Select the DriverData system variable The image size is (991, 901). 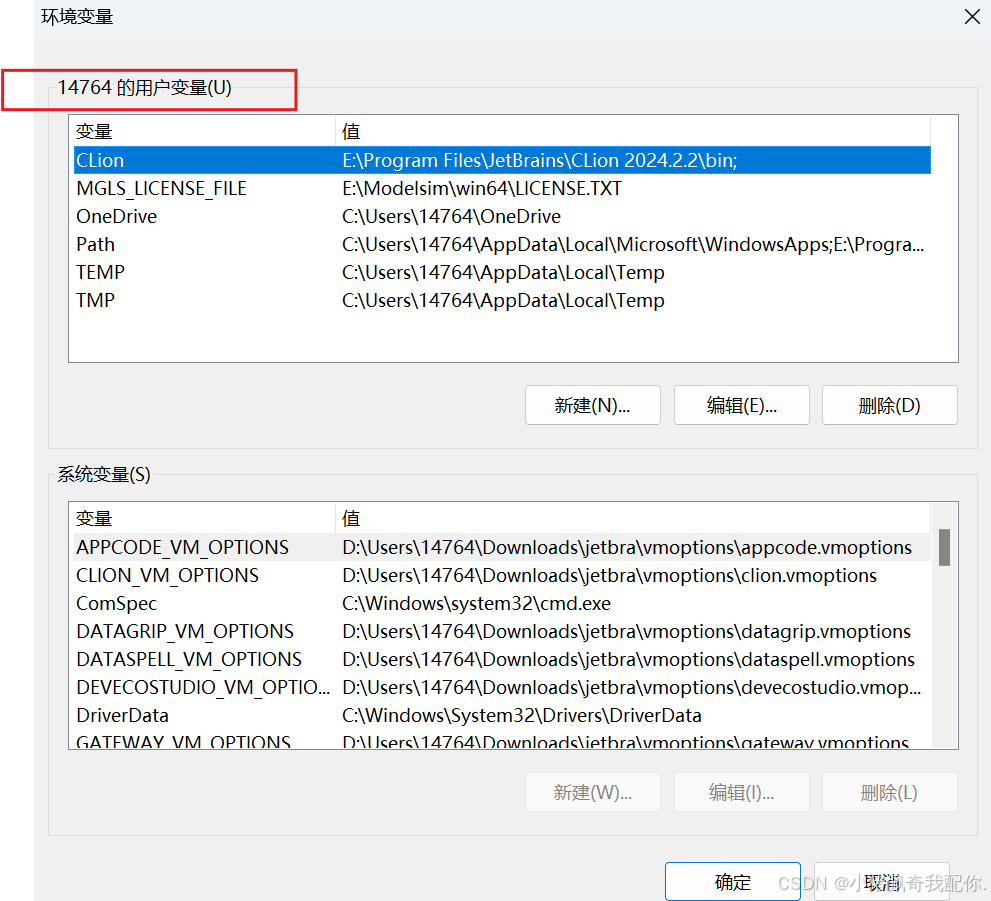point(122,715)
